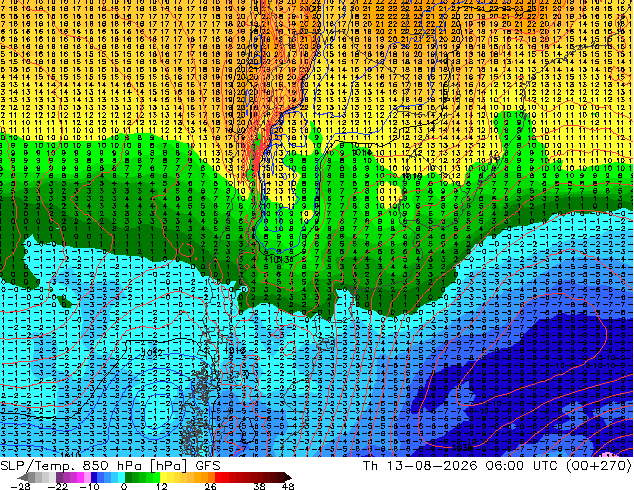Click the '12' legend value below color bar
The image size is (634, 490).
click(162, 486)
